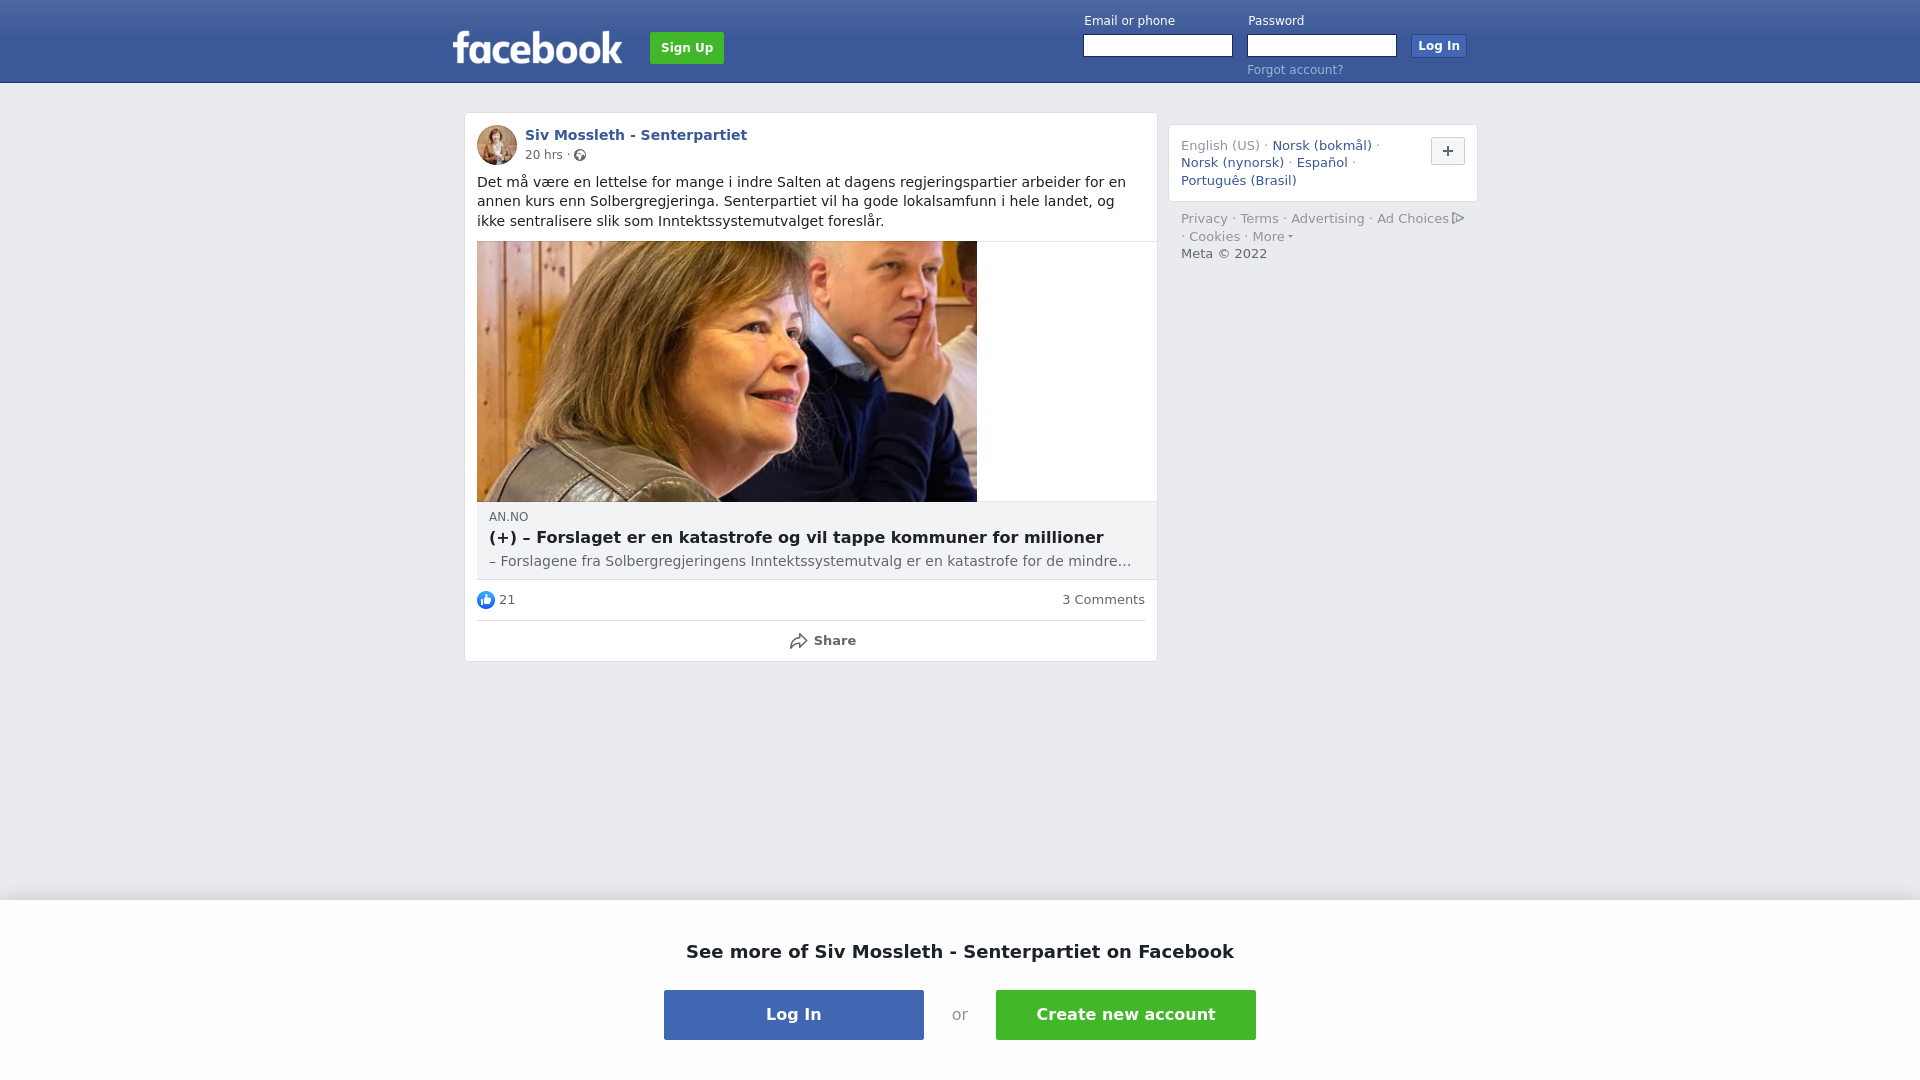1920x1080 pixels.
Task: Open the Forgot account link
Action: [1295, 70]
